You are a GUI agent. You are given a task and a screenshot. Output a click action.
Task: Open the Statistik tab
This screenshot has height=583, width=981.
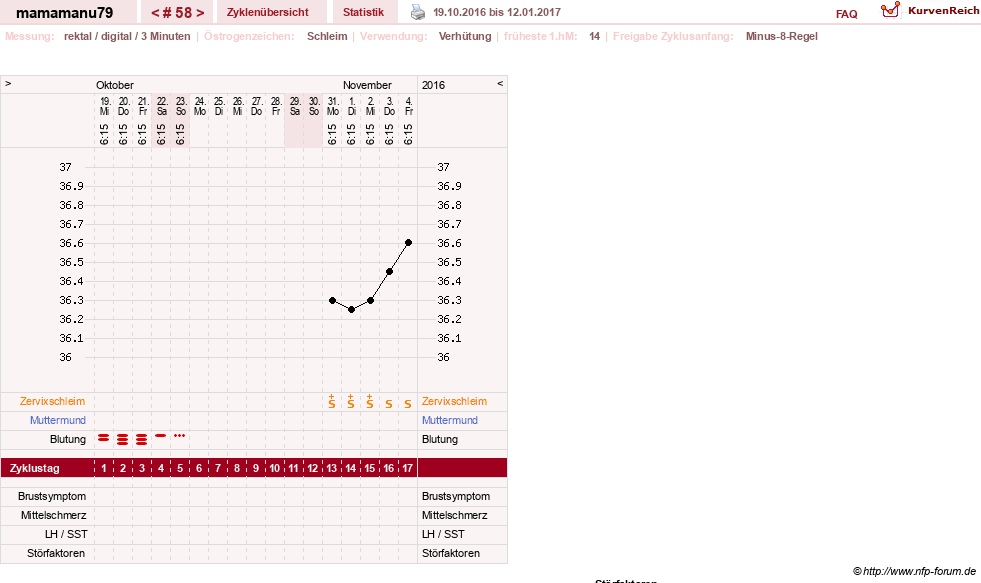point(363,12)
